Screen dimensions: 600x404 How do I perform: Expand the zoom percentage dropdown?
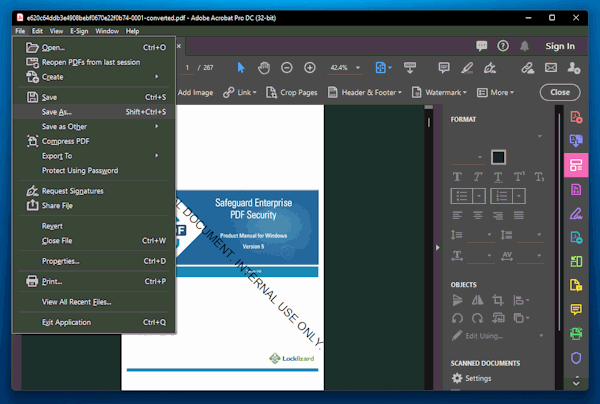(x=358, y=68)
